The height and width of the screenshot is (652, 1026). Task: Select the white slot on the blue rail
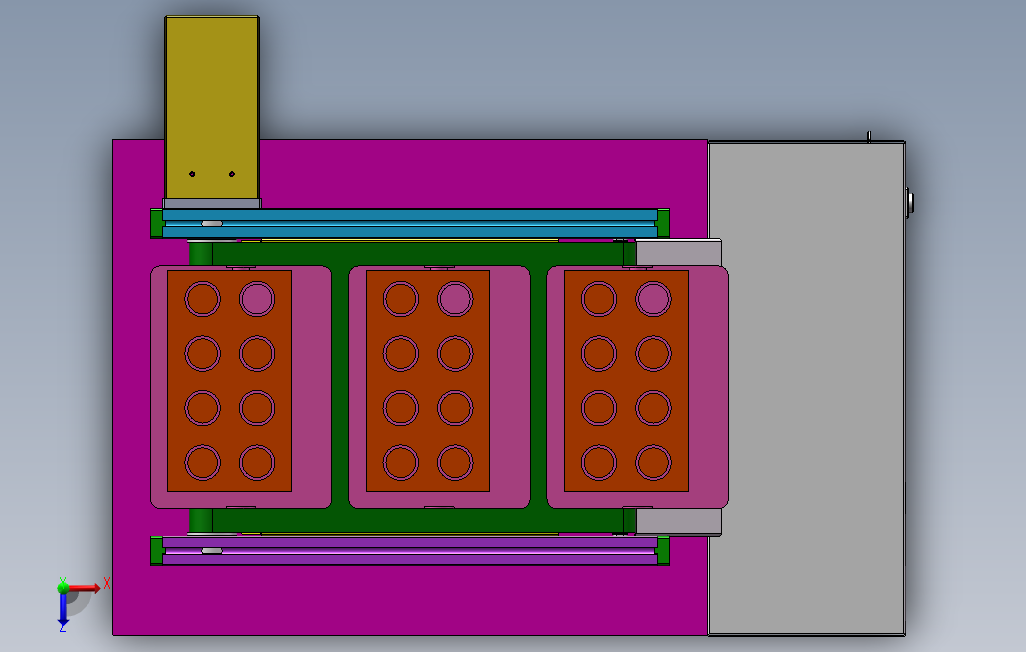click(212, 223)
